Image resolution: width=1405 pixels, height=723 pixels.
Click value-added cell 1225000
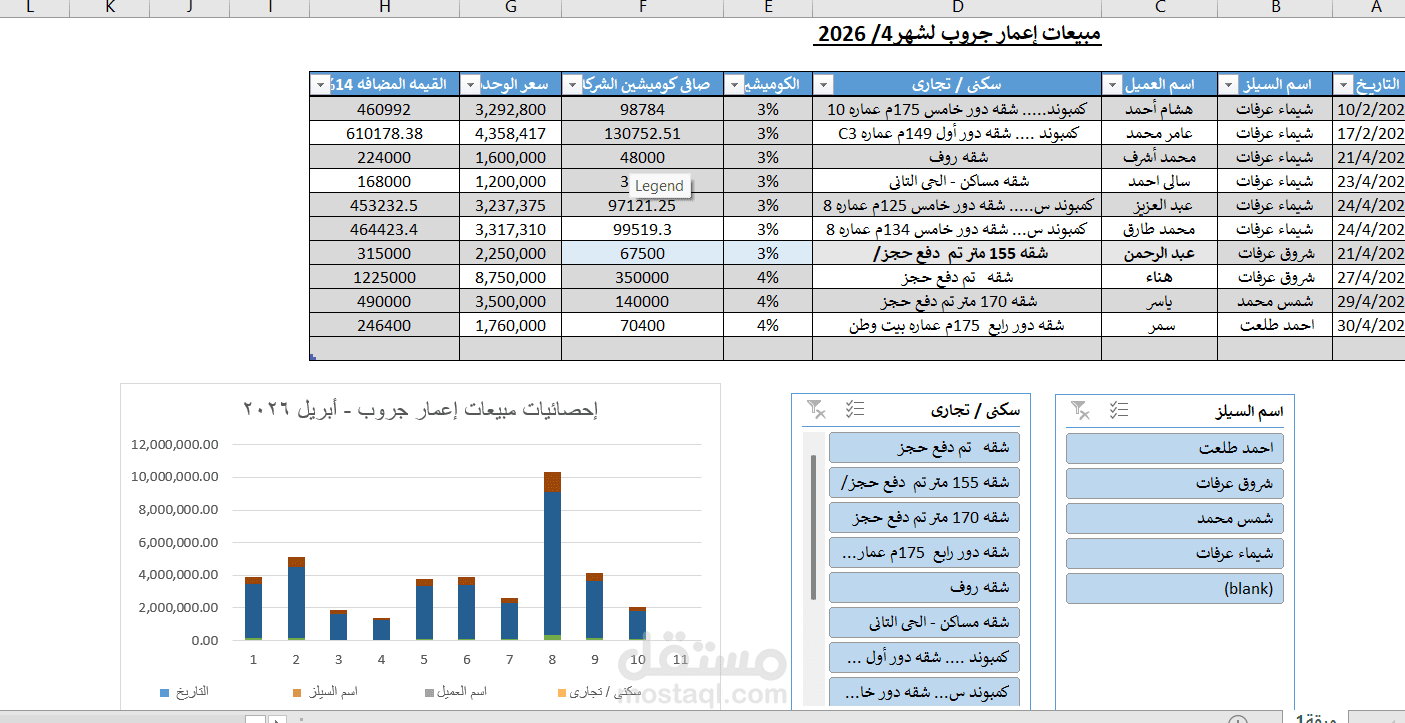(385, 277)
